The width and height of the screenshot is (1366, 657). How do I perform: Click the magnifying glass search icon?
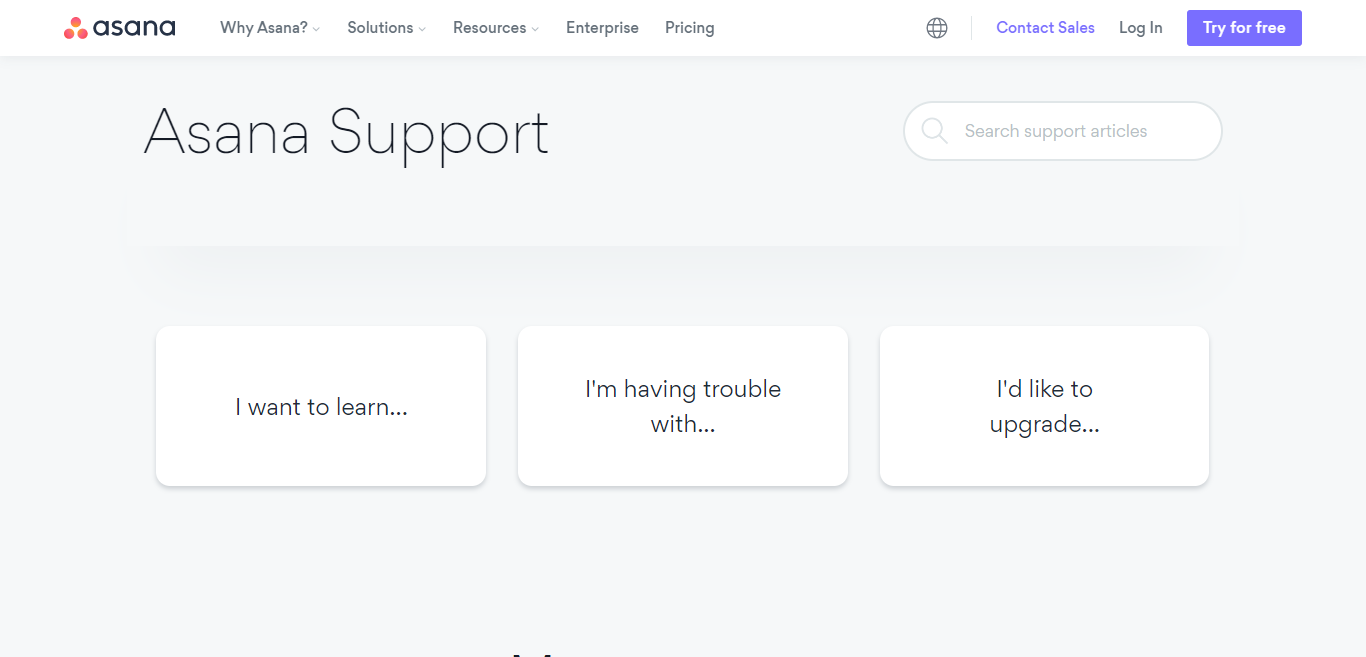click(934, 131)
